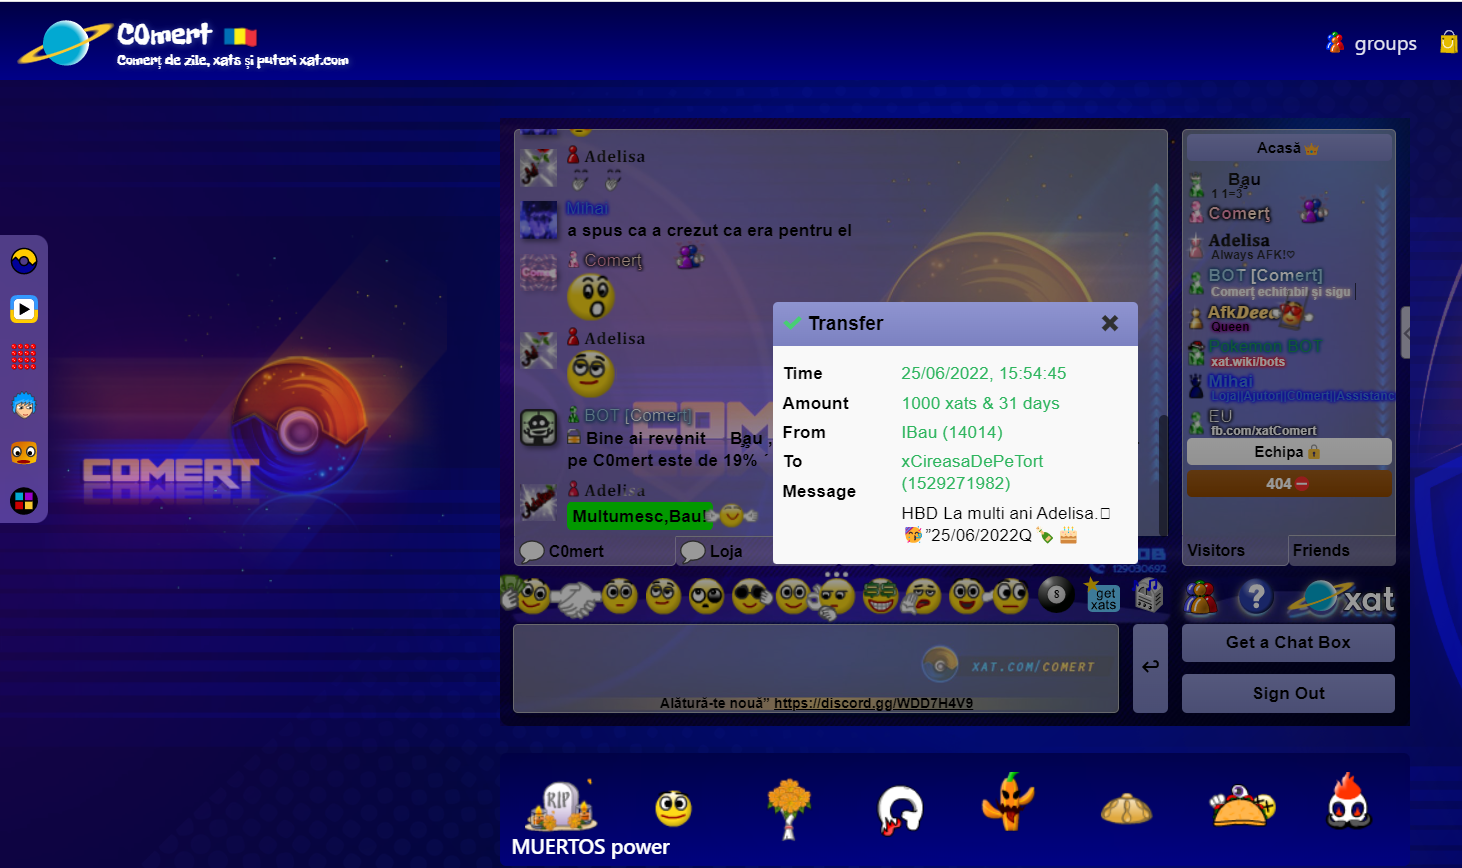Open the four colored squares sidebar app
Screen dimensions: 1462x868
[x=24, y=501]
